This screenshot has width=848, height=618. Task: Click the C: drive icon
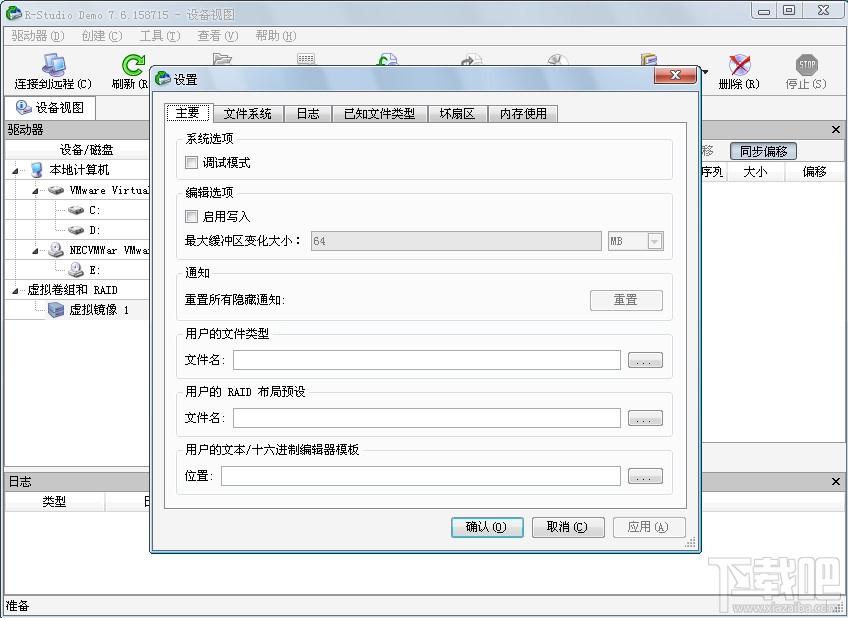pyautogui.click(x=76, y=210)
